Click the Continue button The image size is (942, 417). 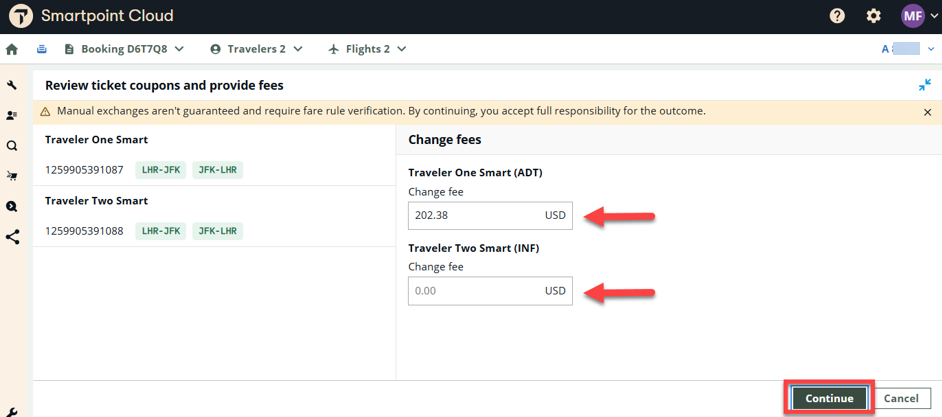(829, 398)
